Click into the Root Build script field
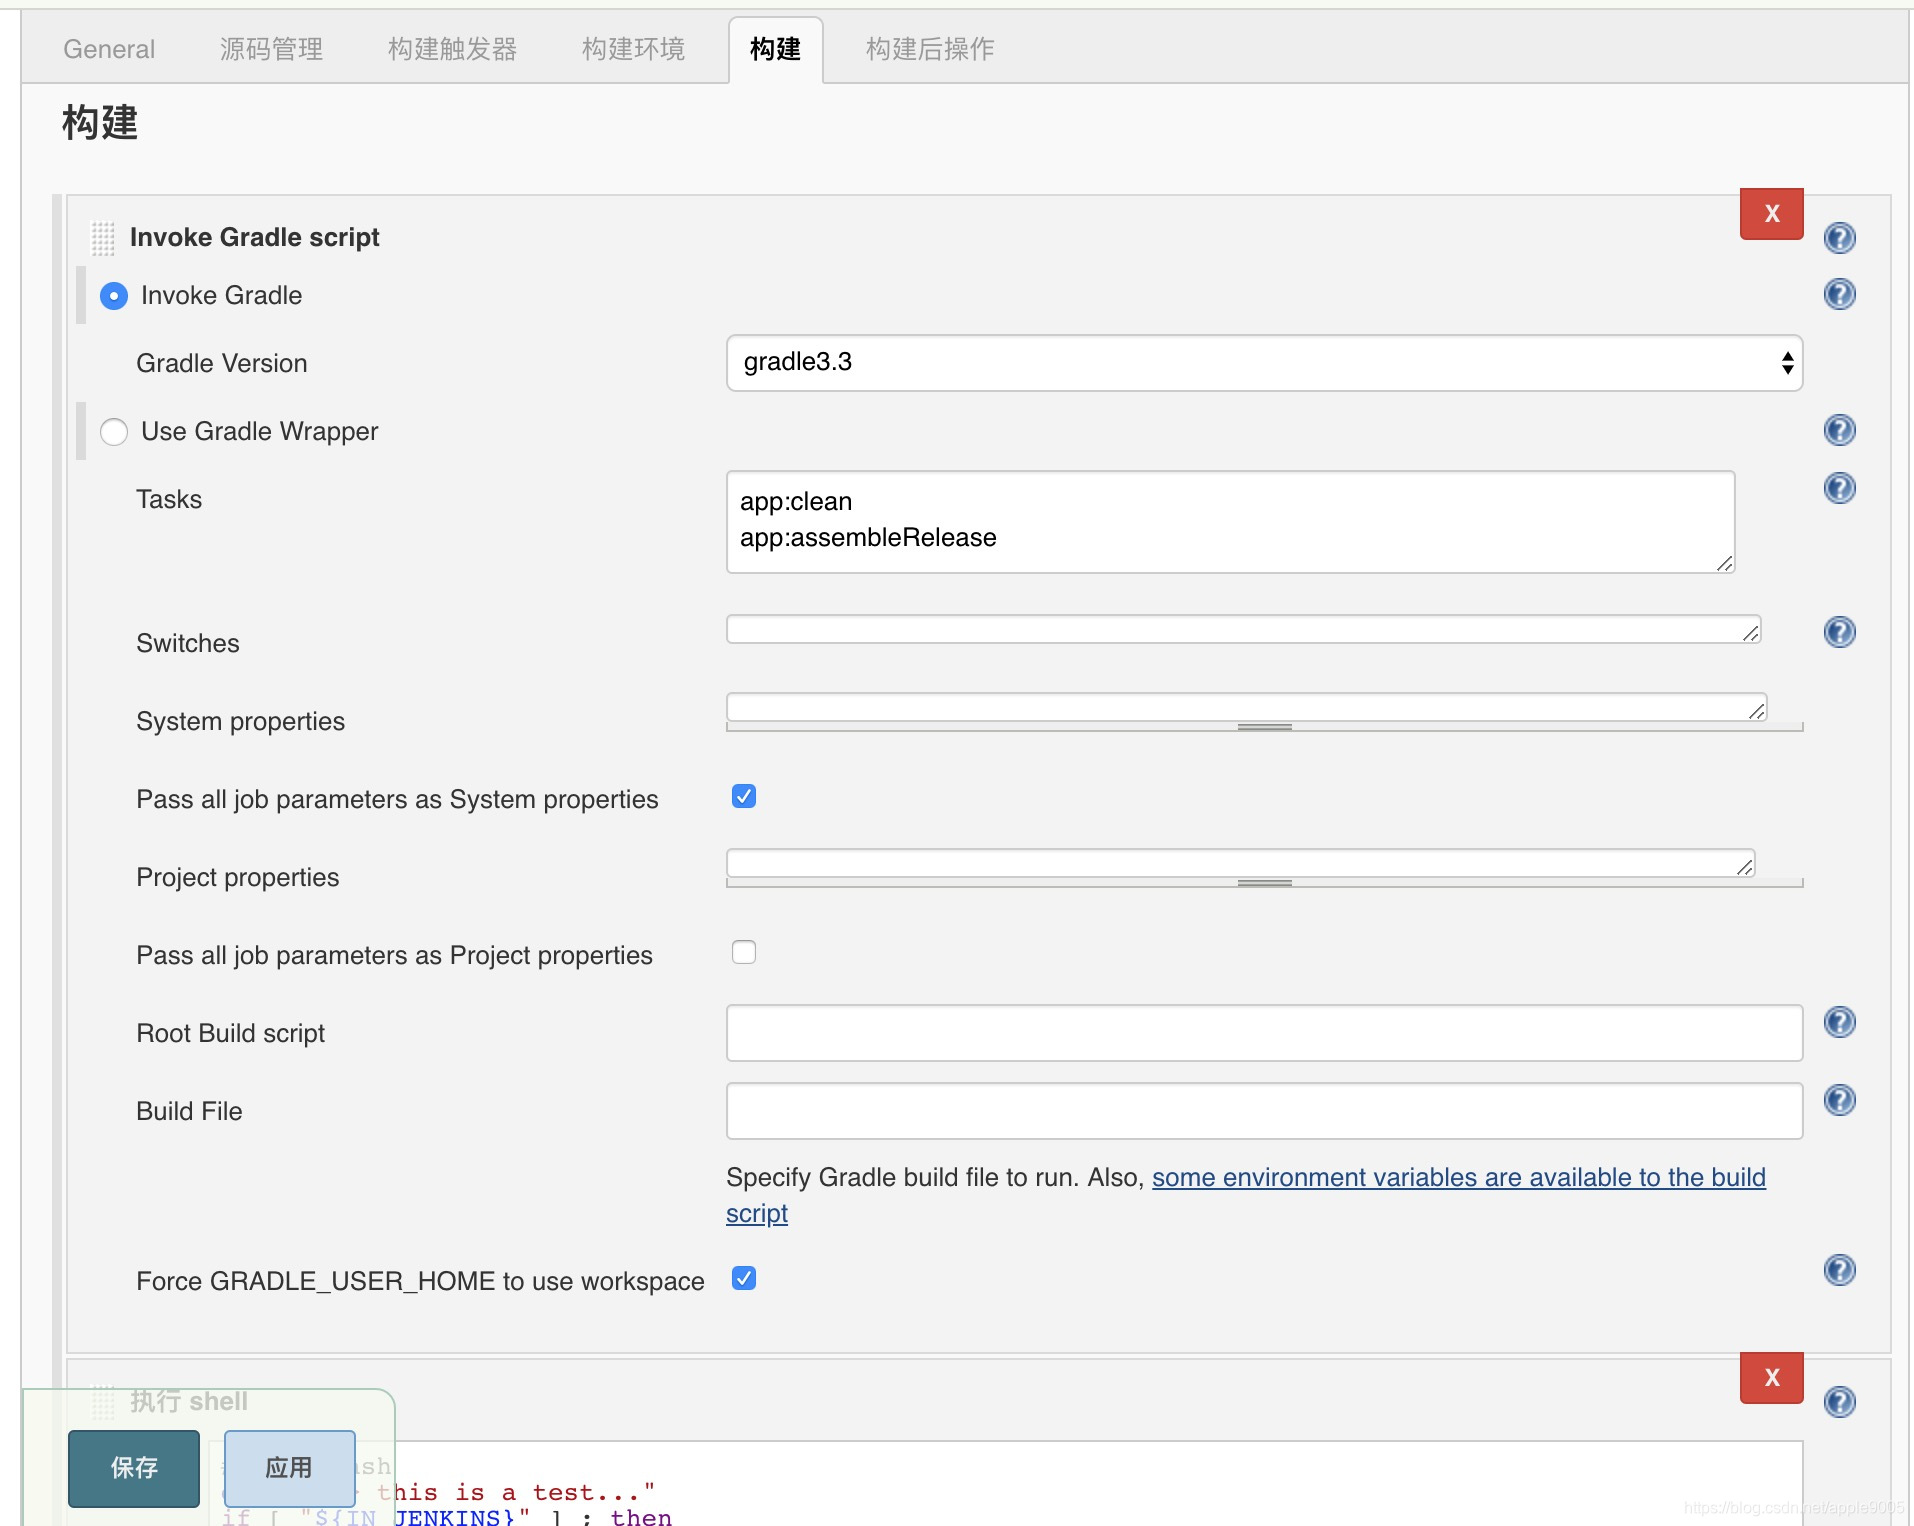Viewport: 1914px width, 1526px height. click(1264, 1033)
